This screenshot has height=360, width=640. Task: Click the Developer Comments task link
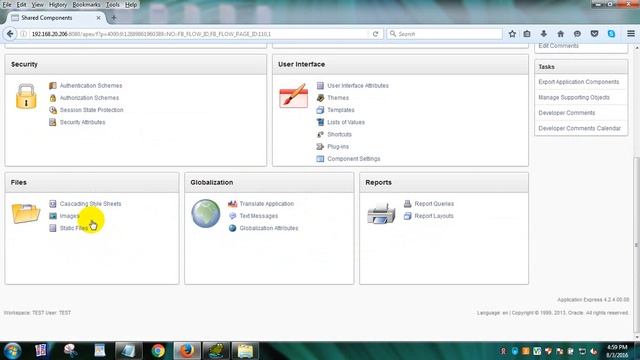[x=567, y=113]
